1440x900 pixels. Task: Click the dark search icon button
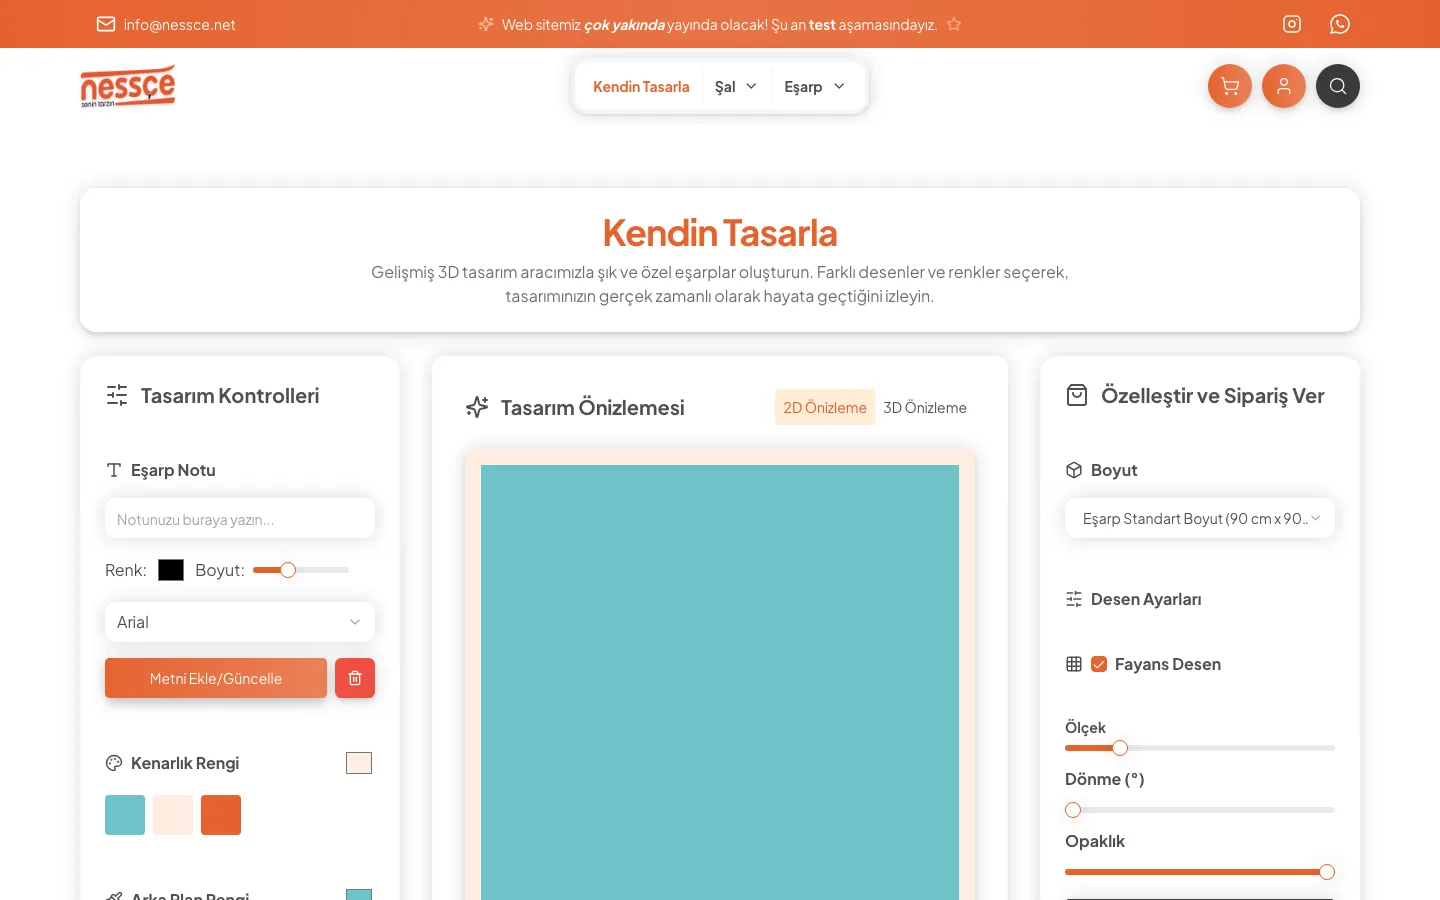[1338, 86]
